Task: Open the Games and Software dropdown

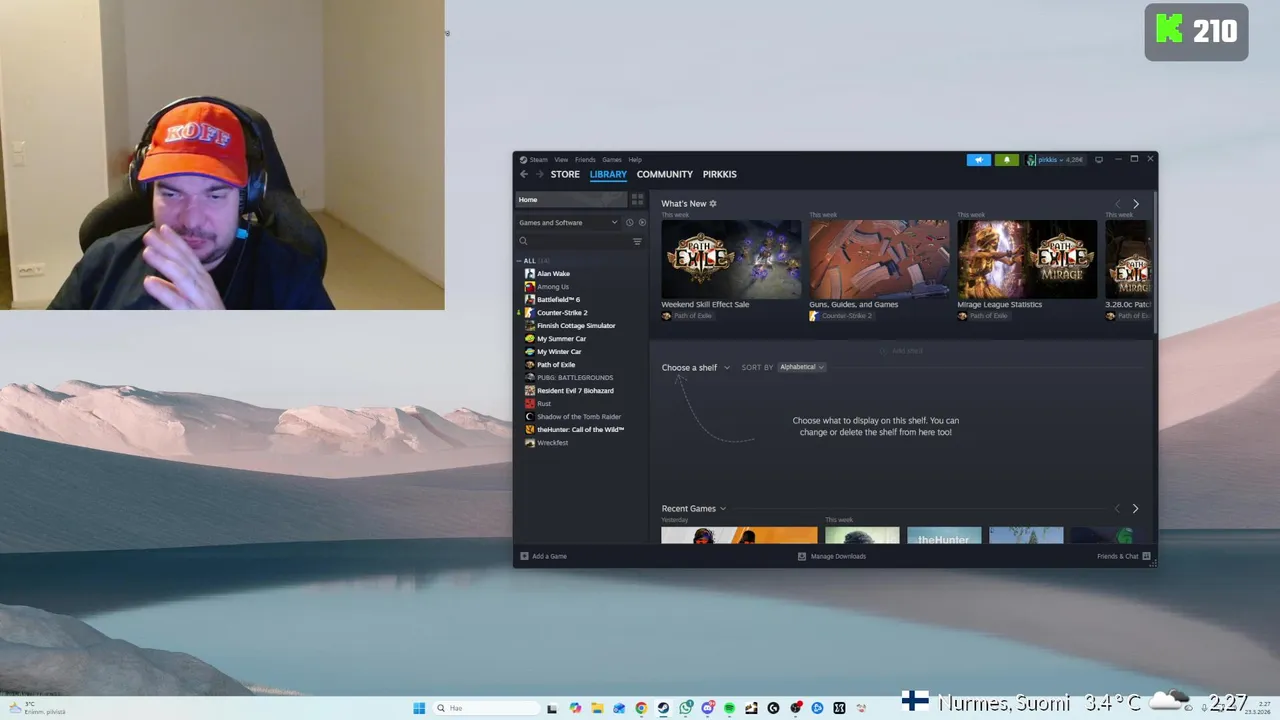Action: coord(568,223)
